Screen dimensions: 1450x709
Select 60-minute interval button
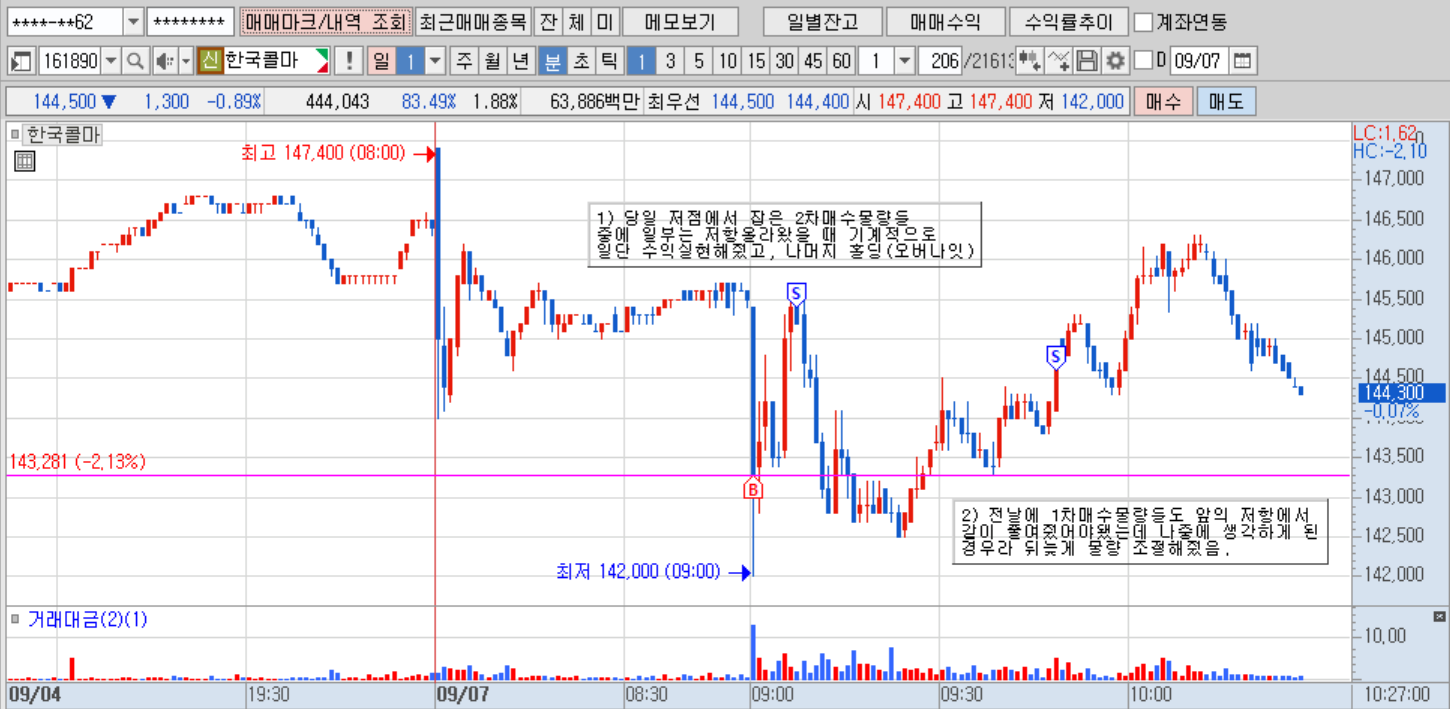point(842,61)
